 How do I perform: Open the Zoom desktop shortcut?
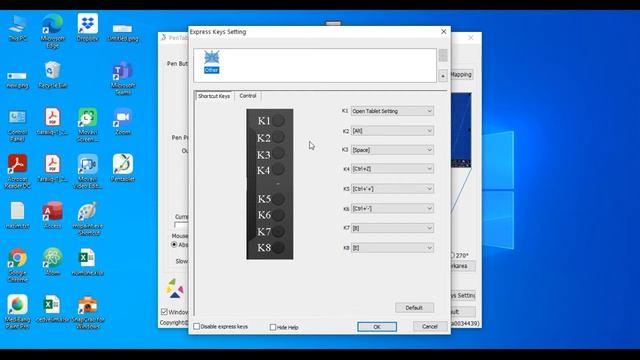click(x=123, y=122)
